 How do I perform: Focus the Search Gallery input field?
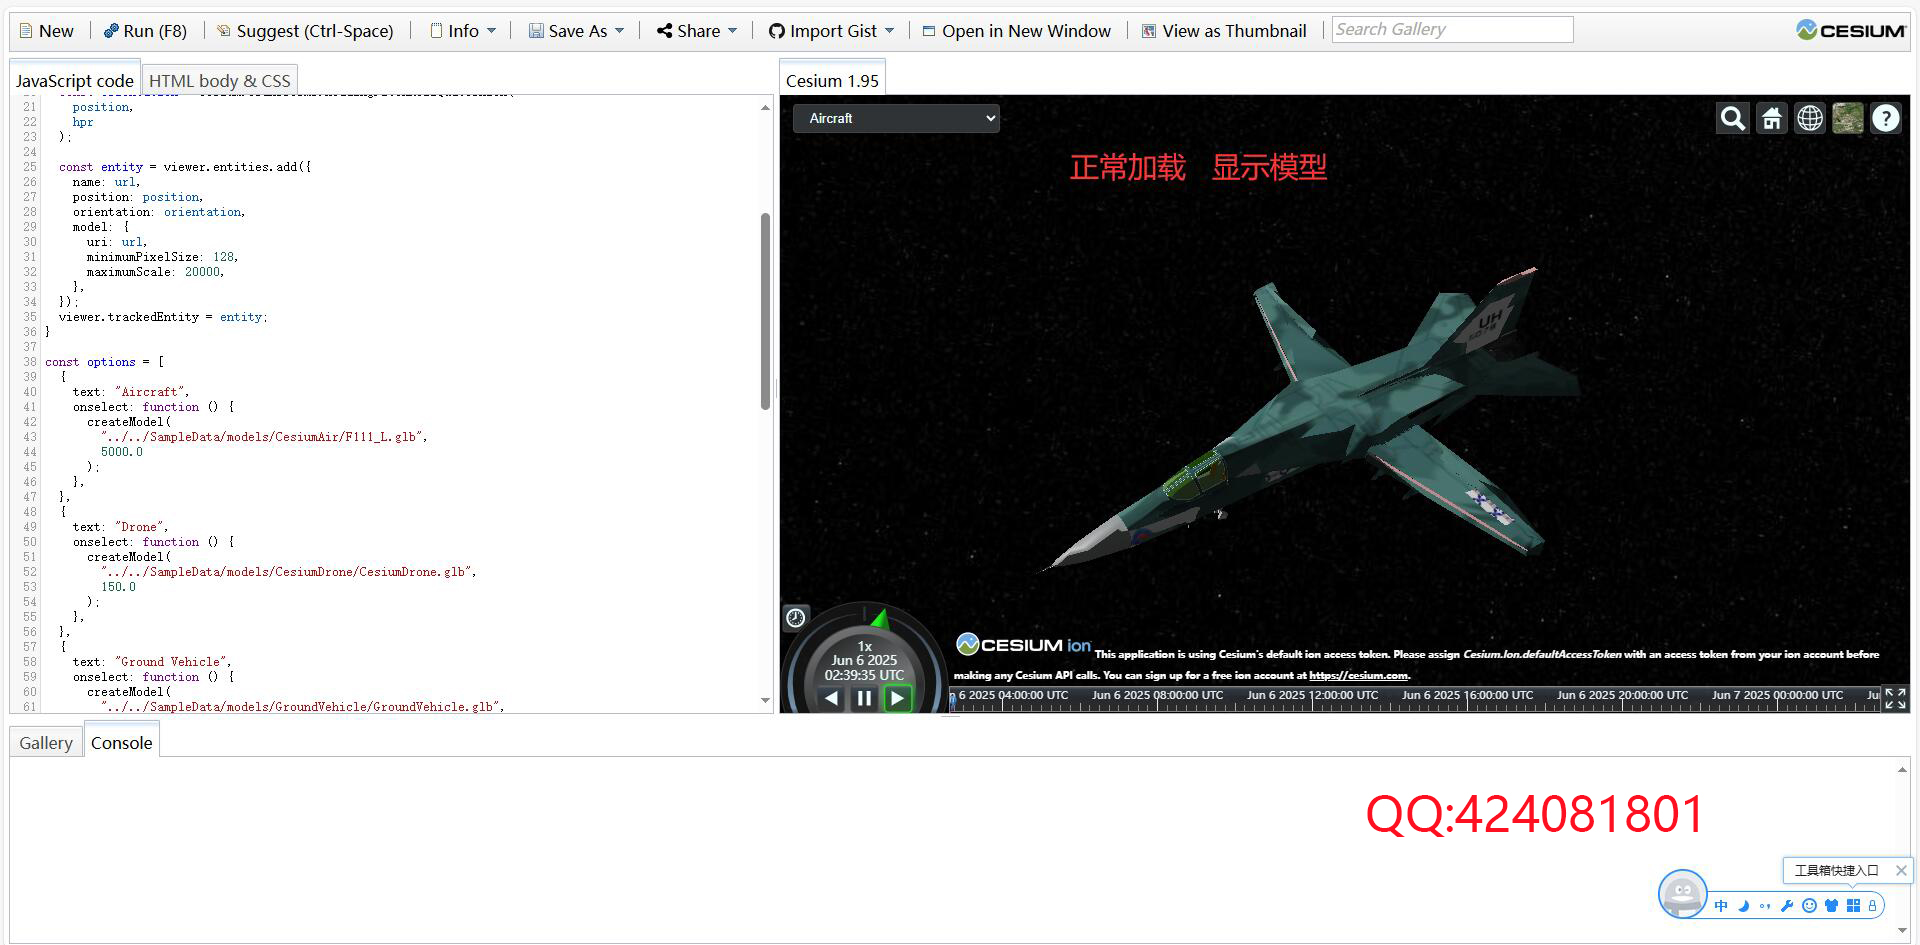(x=1452, y=30)
